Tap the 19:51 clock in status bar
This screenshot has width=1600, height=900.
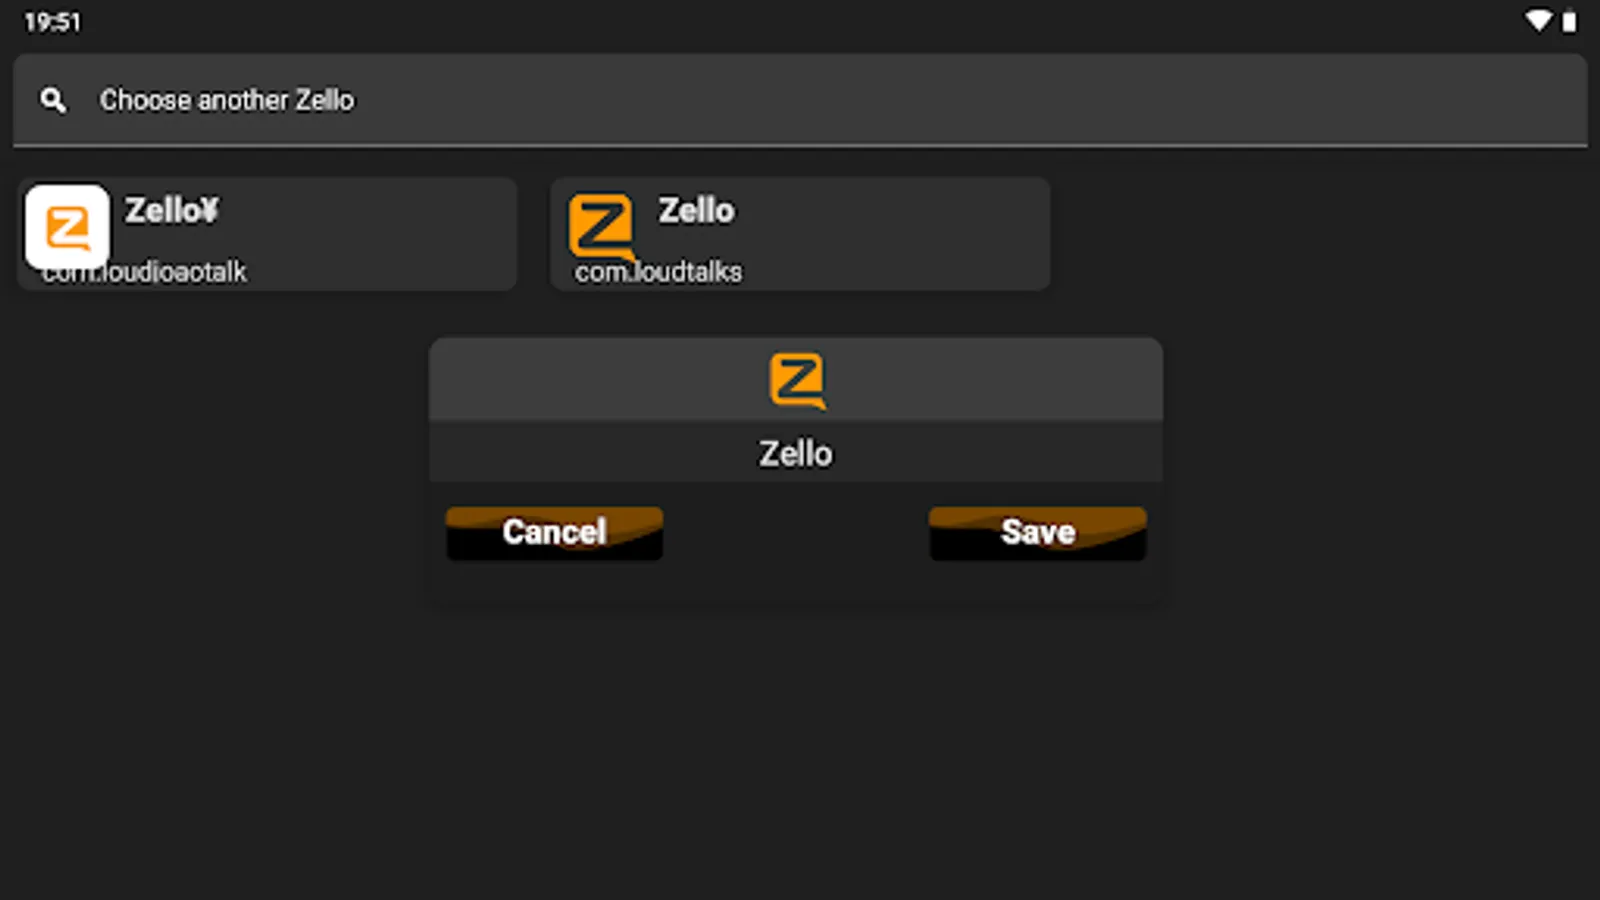(x=52, y=22)
